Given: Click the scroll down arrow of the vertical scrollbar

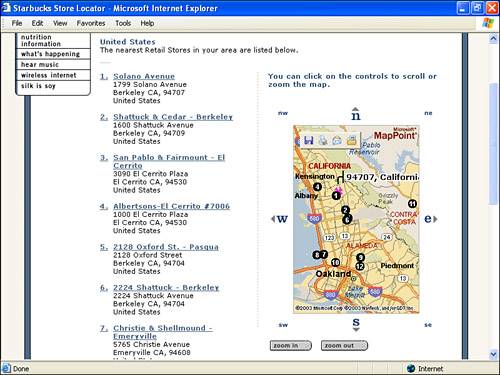Looking at the screenshot, I should pos(493,354).
